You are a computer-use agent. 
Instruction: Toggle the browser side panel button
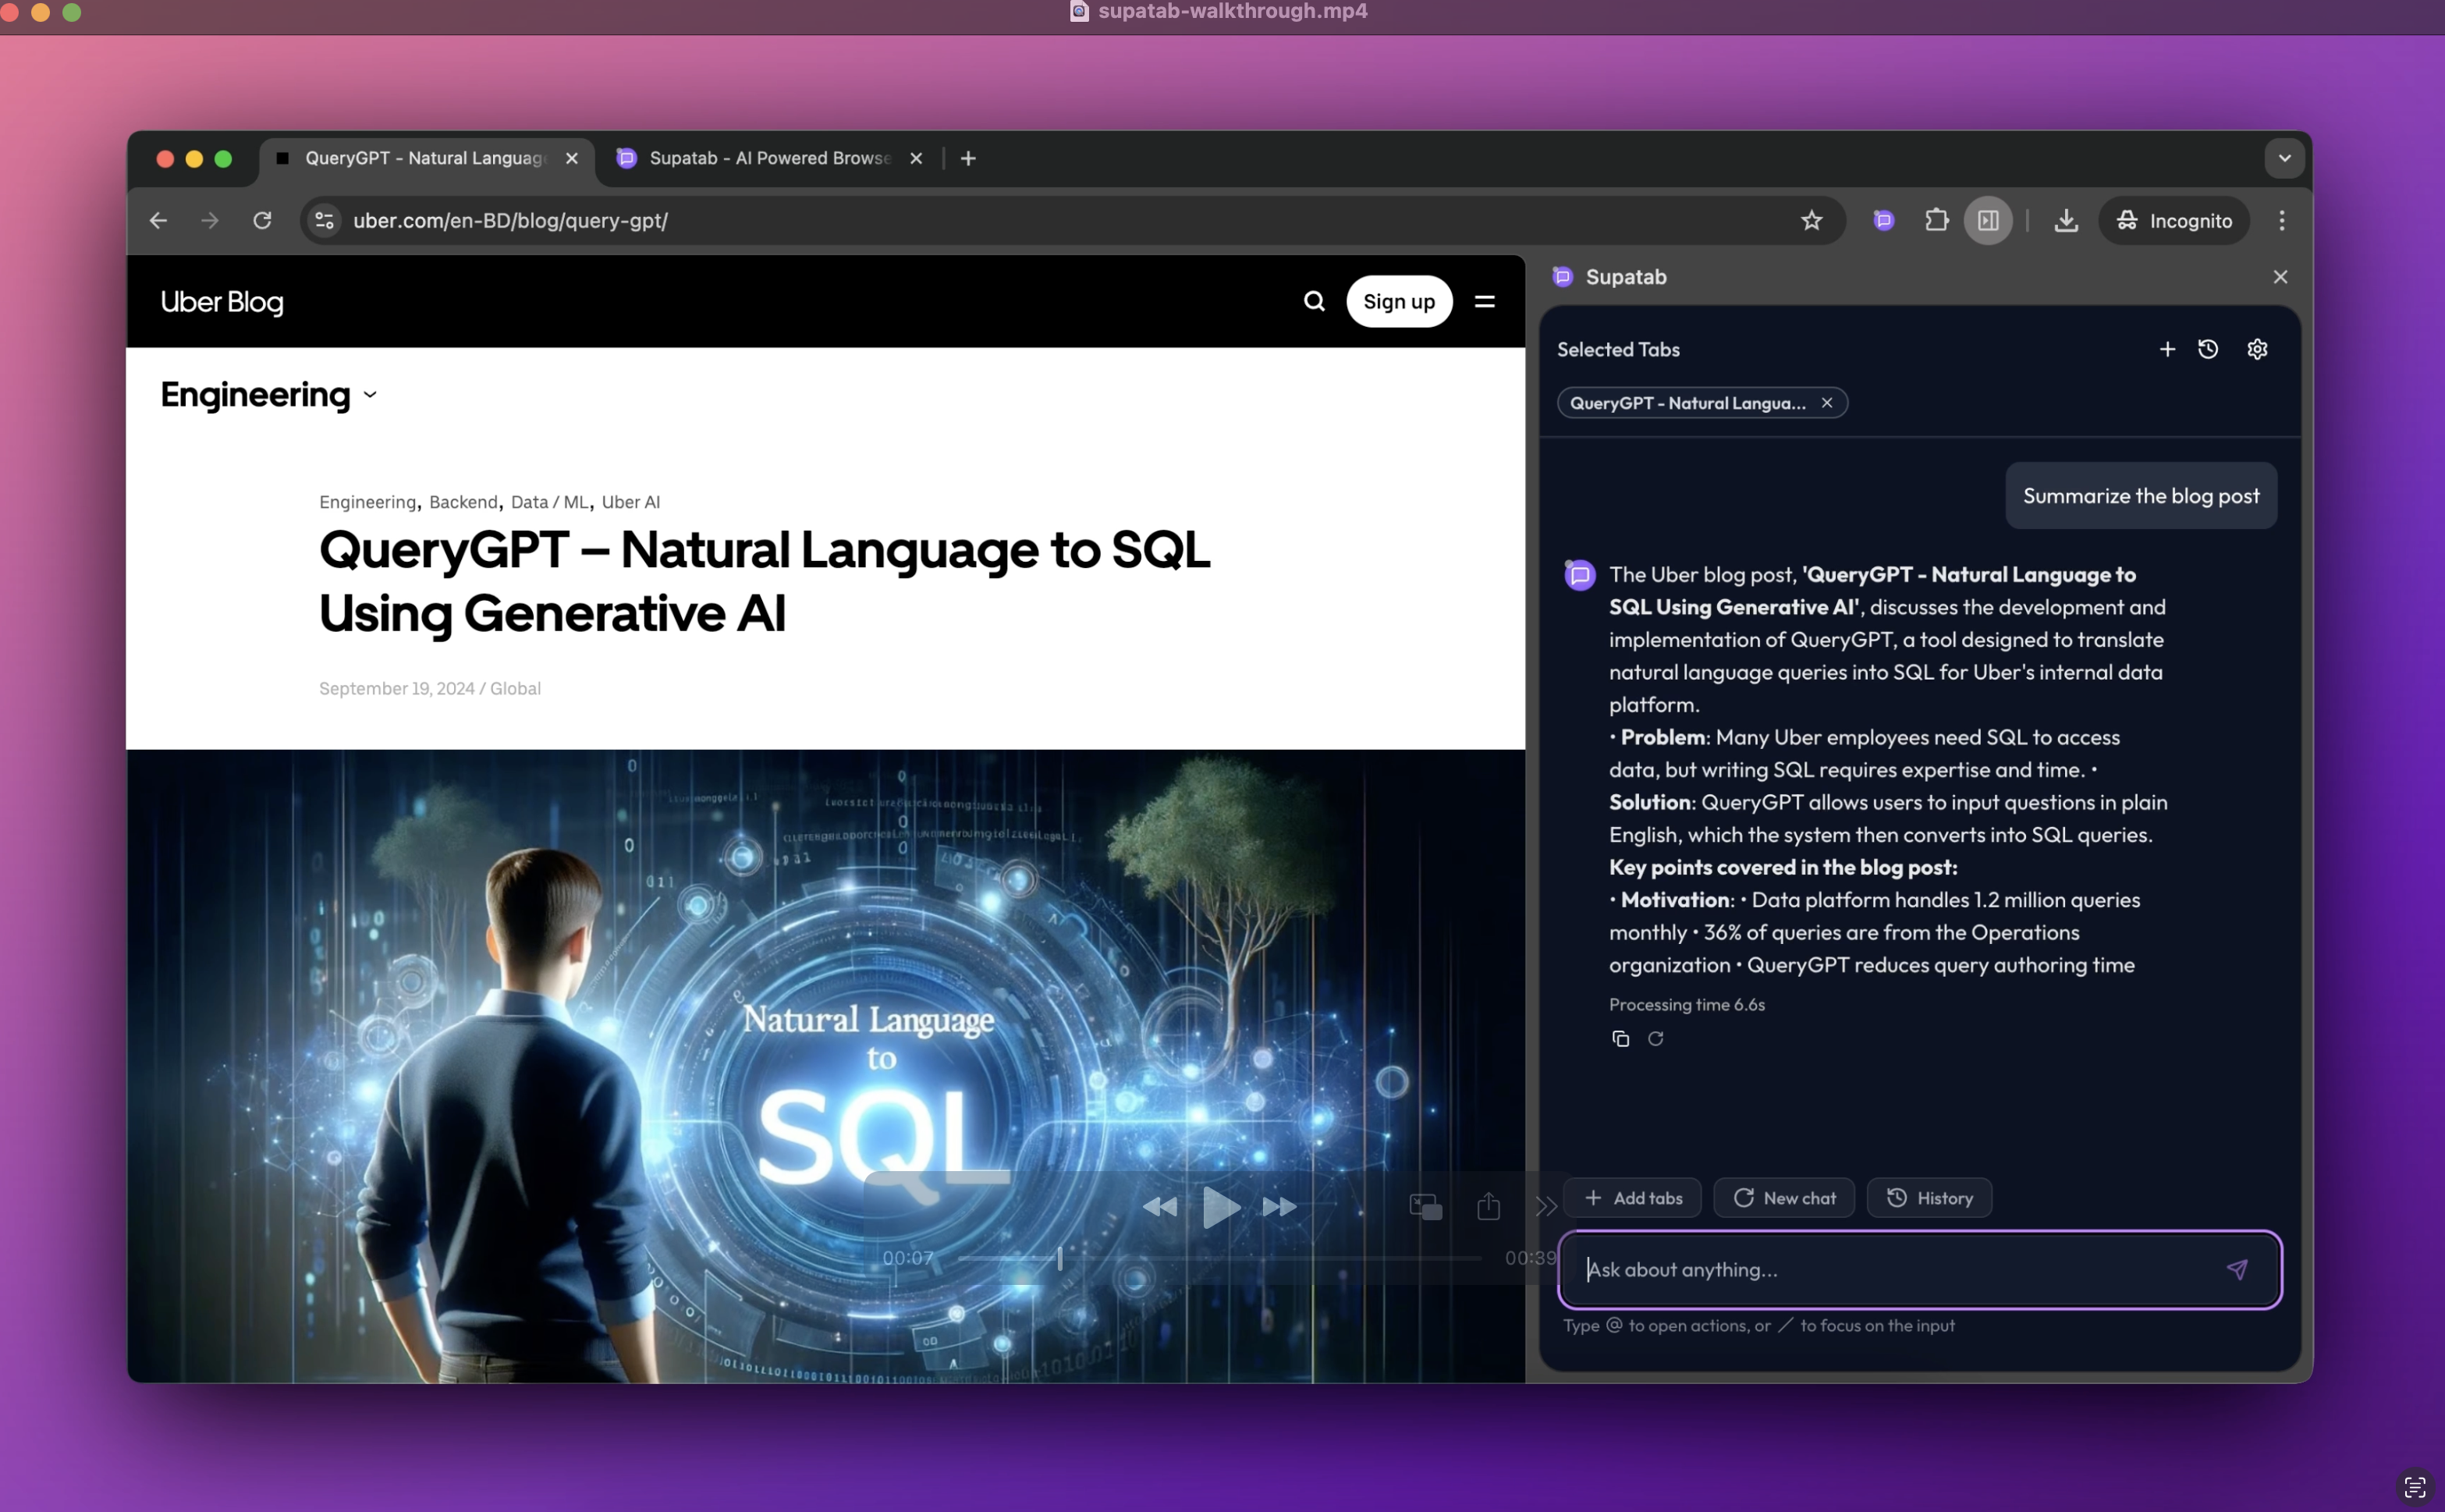(1987, 220)
